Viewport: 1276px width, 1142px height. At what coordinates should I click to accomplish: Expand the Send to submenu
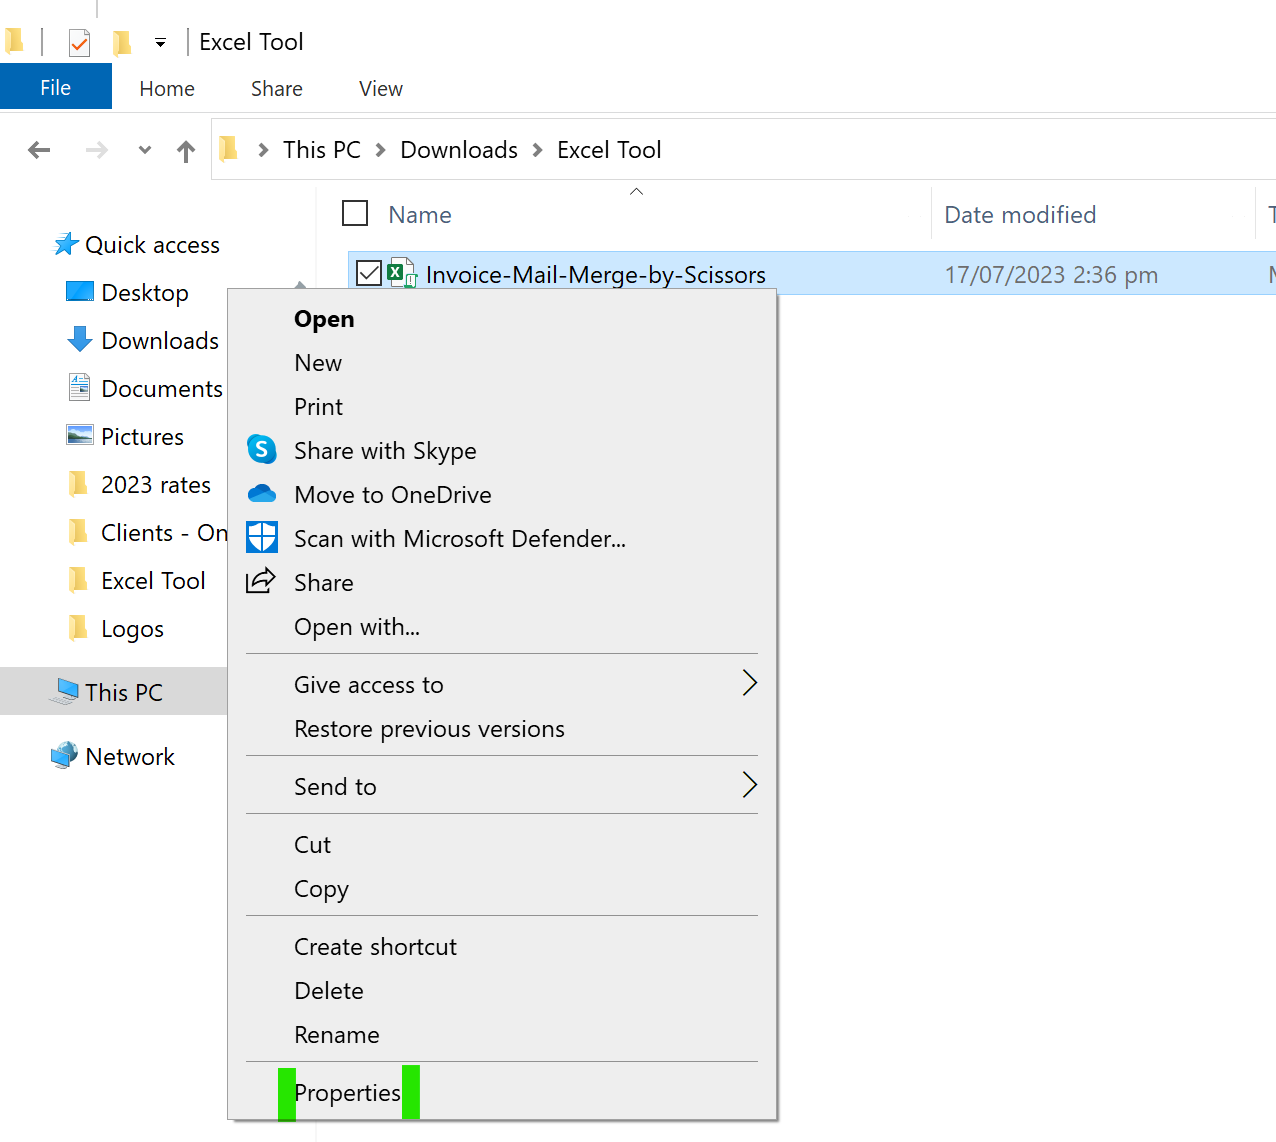coord(749,786)
